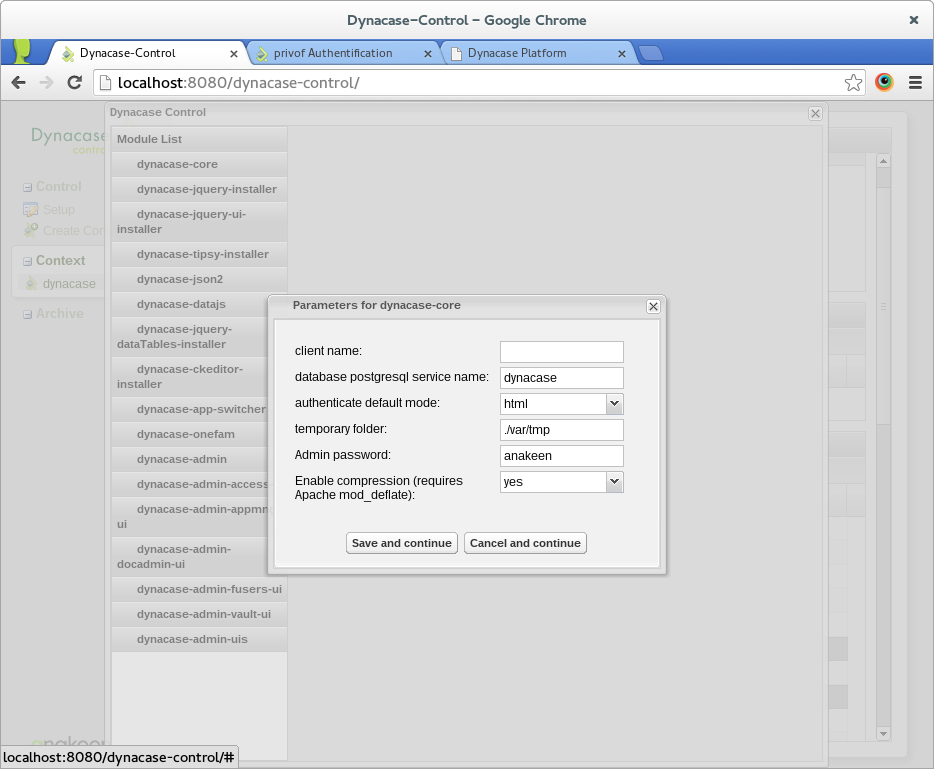Edit the database postgresql service name field
The image size is (934, 769).
[562, 378]
